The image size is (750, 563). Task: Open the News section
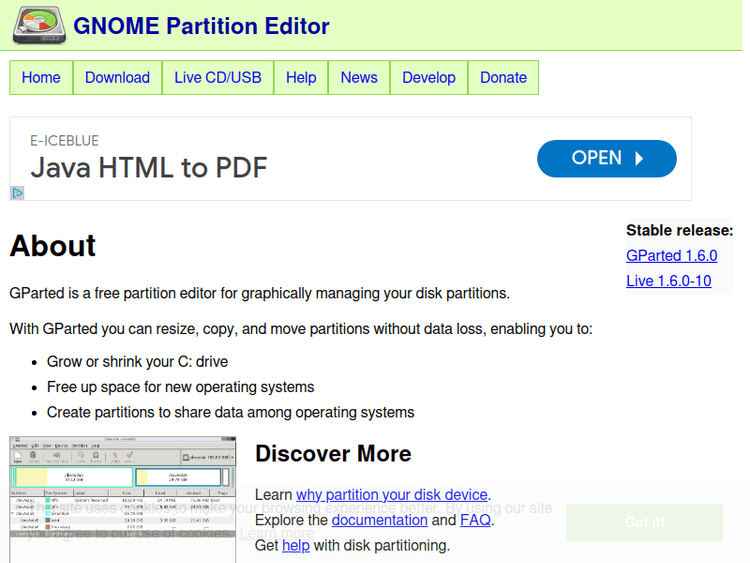pos(359,78)
